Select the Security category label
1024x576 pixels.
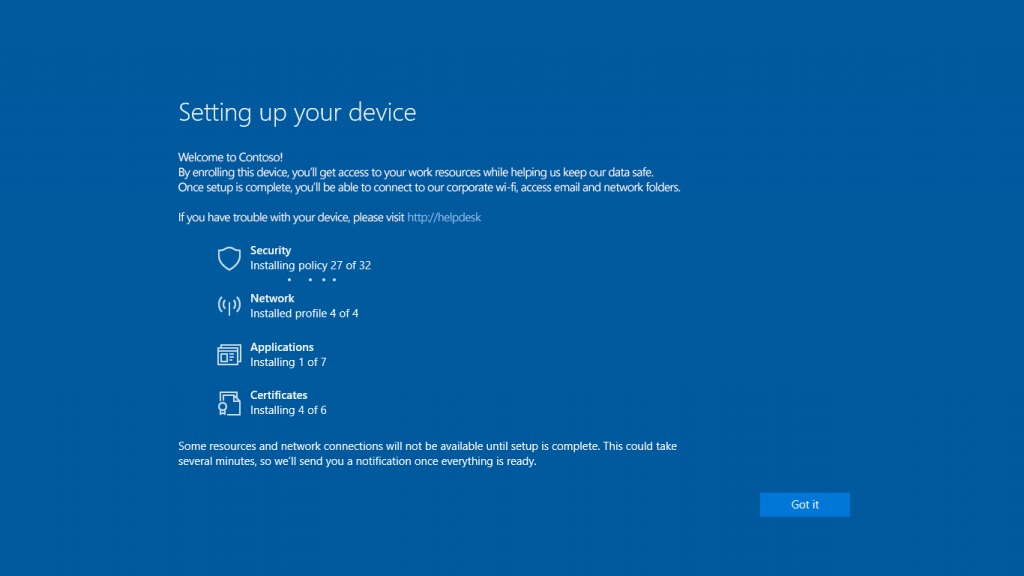(x=271, y=251)
